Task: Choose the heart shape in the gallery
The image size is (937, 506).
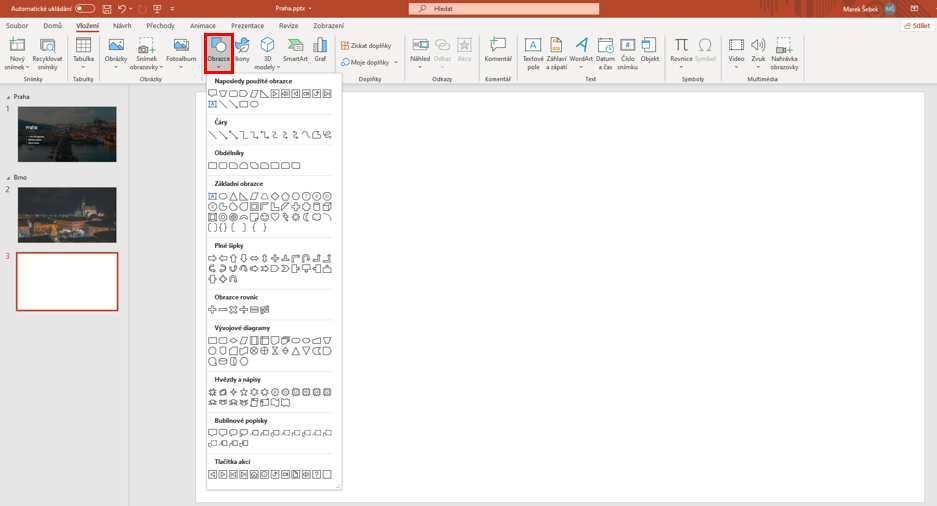Action: point(275,217)
